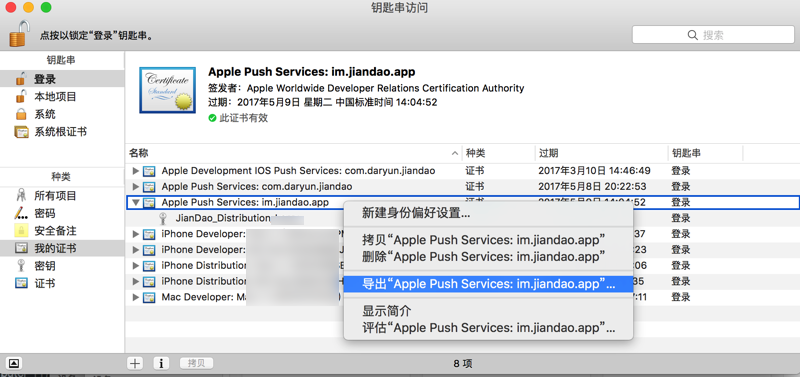Choose 导出 "Apple Push Services" menu item

click(488, 284)
